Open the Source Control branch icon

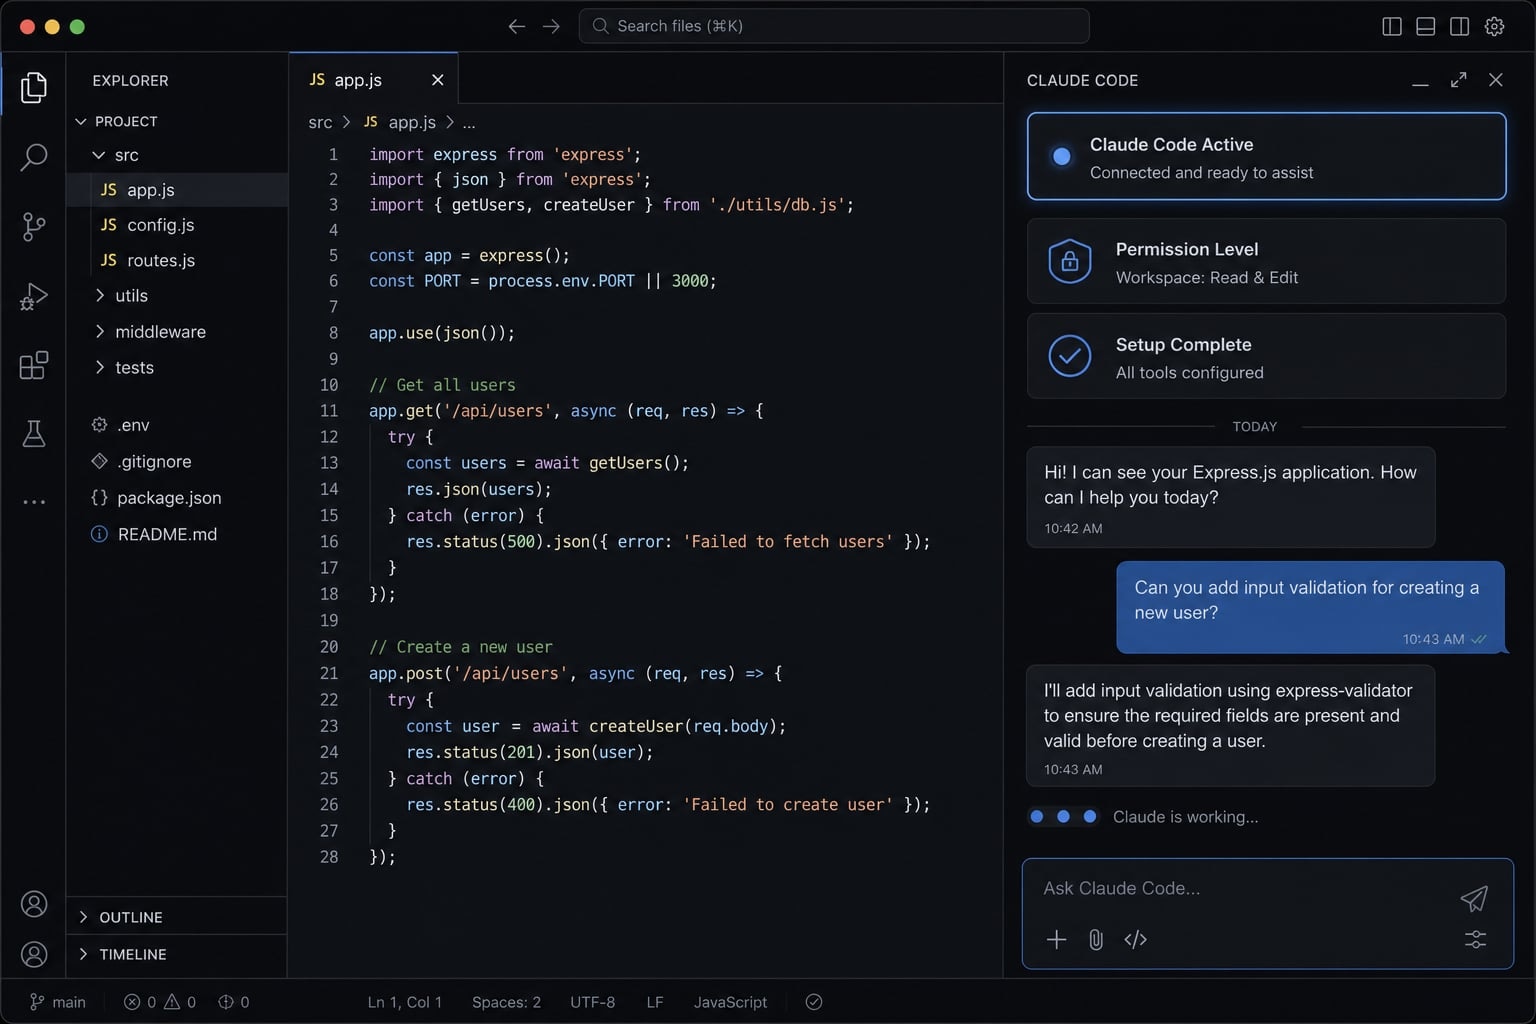point(33,227)
